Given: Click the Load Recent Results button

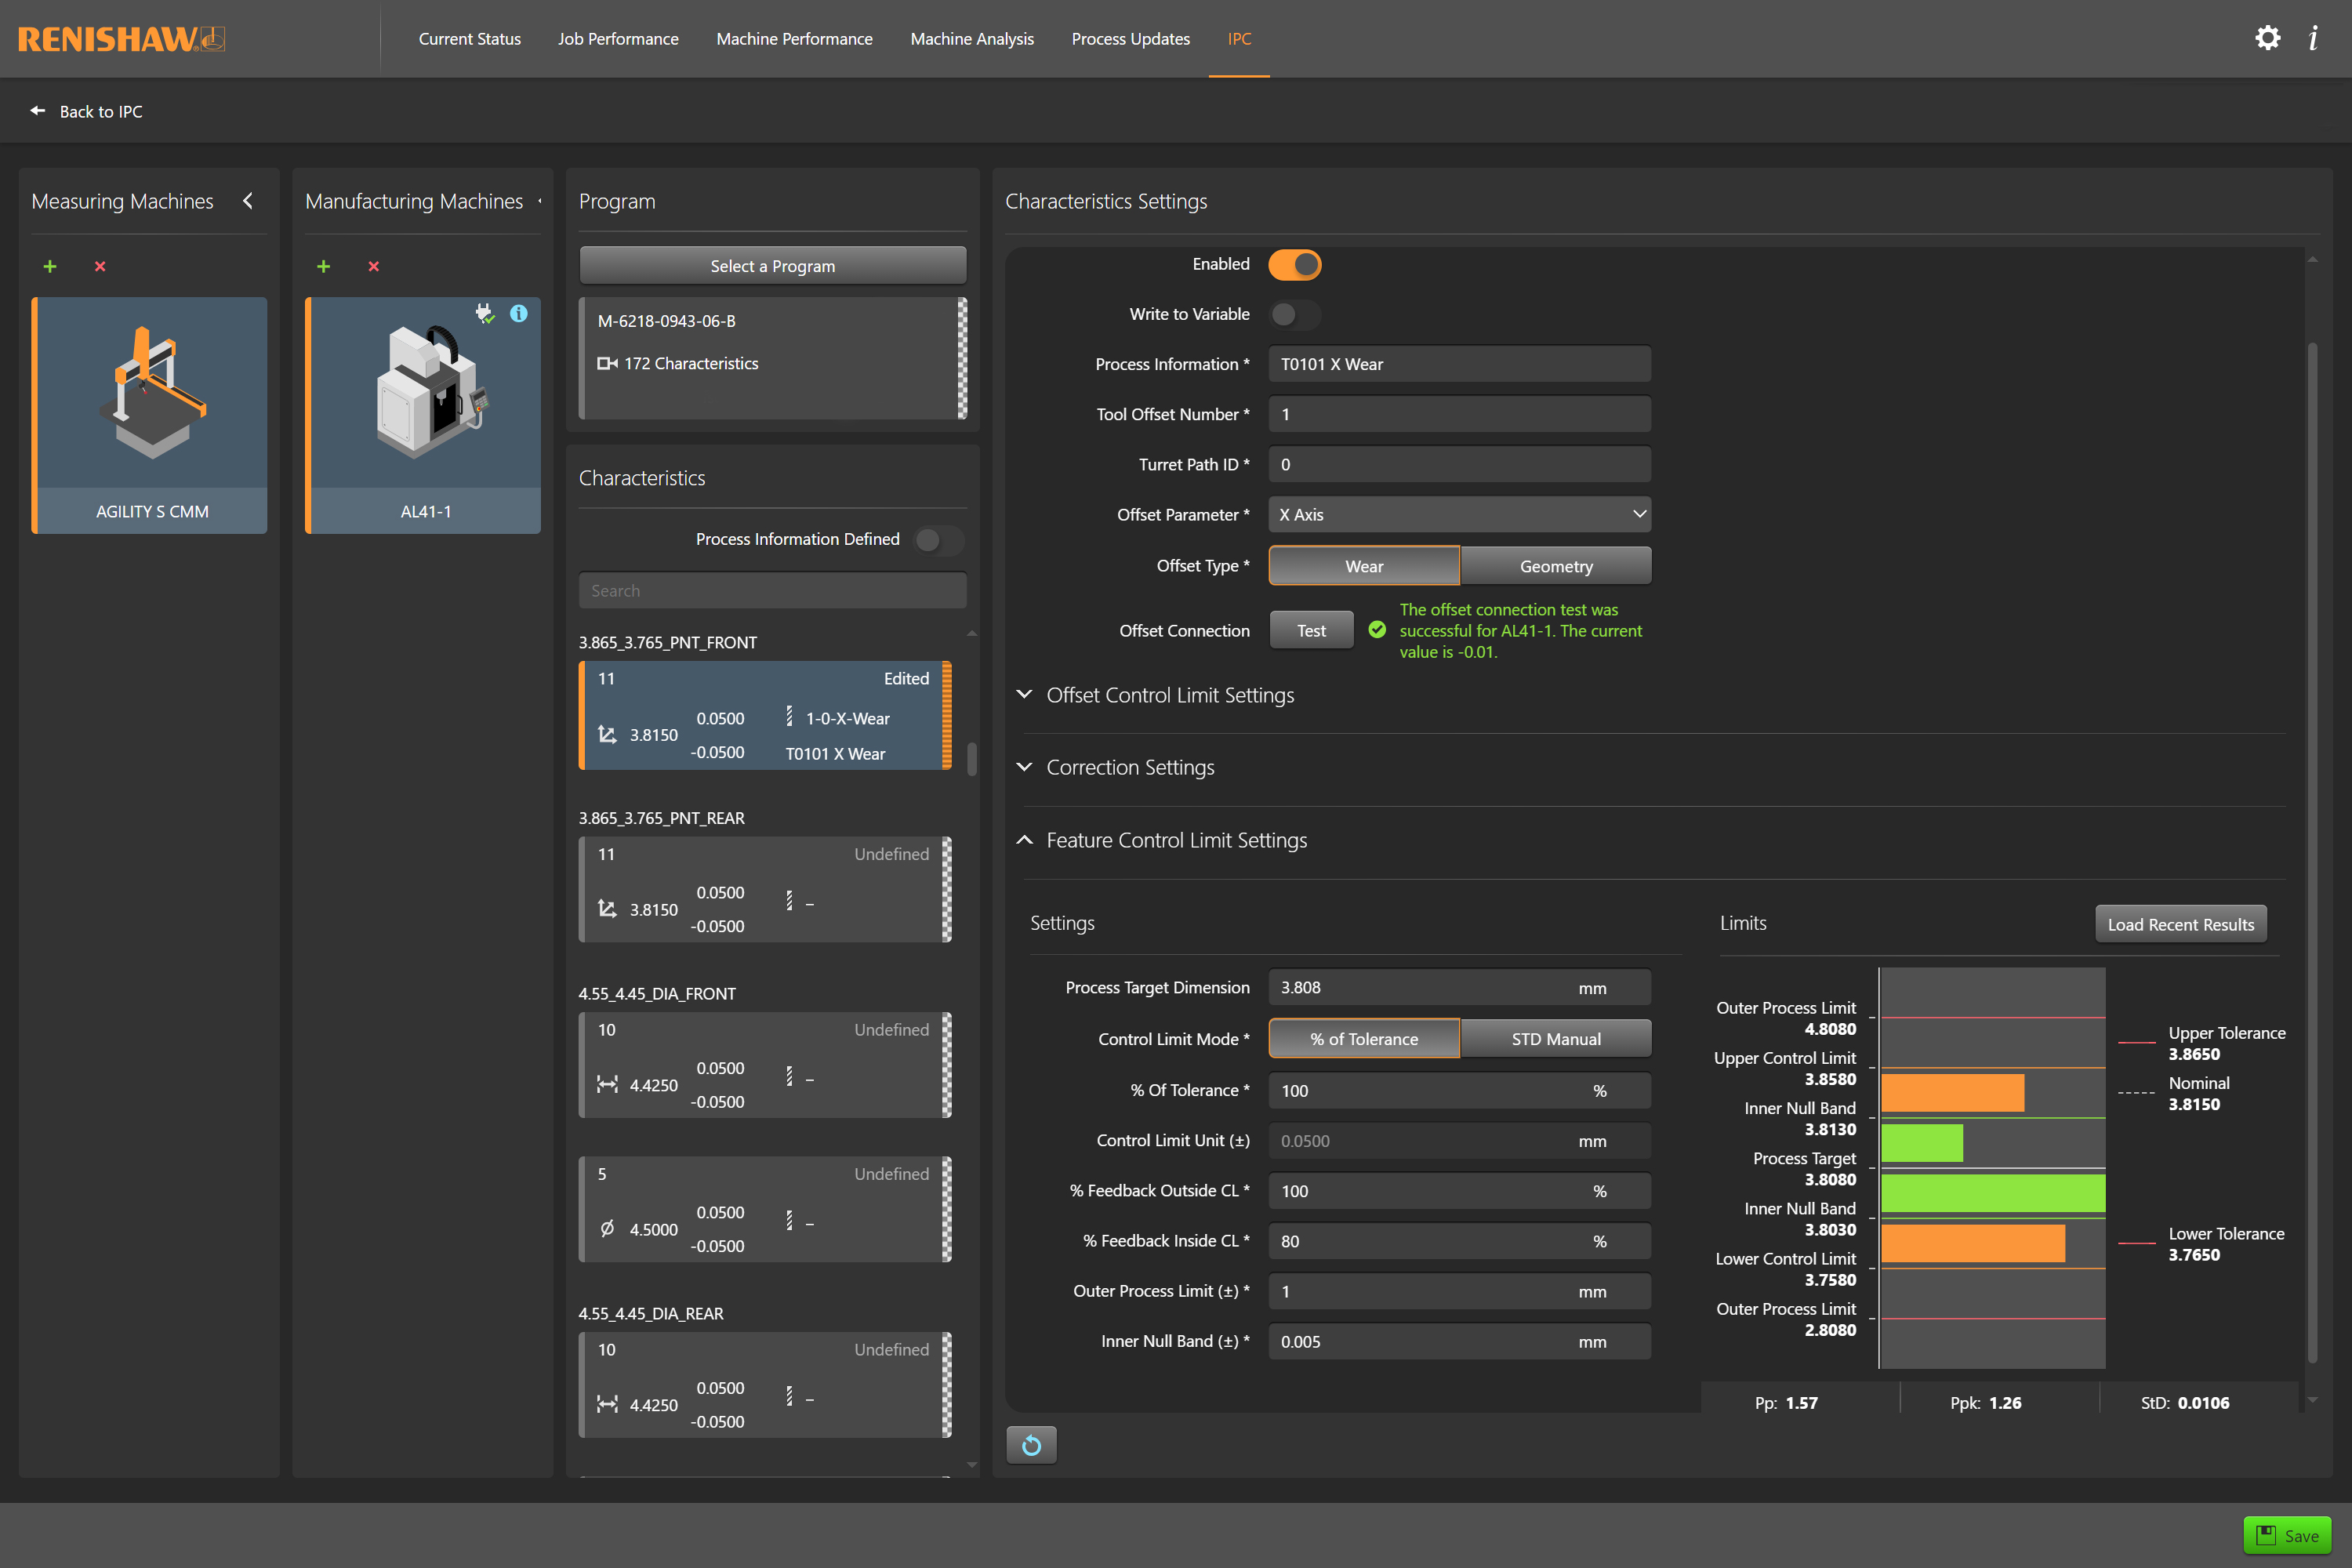Looking at the screenshot, I should [2180, 924].
